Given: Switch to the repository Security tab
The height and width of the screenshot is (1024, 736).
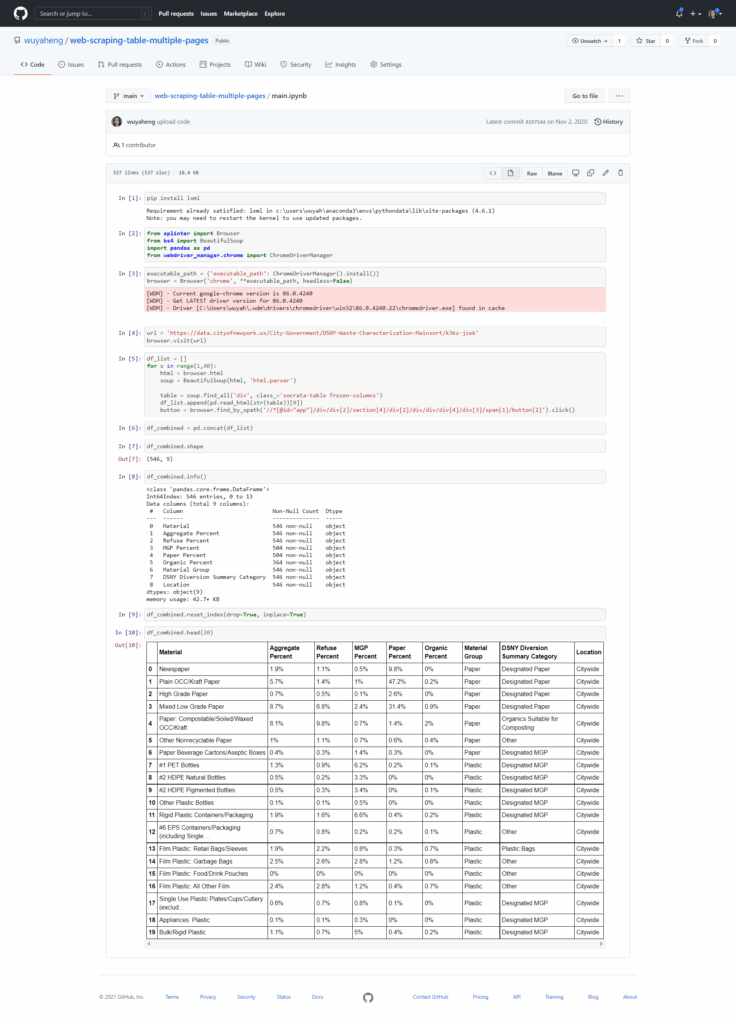Looking at the screenshot, I should click(296, 65).
